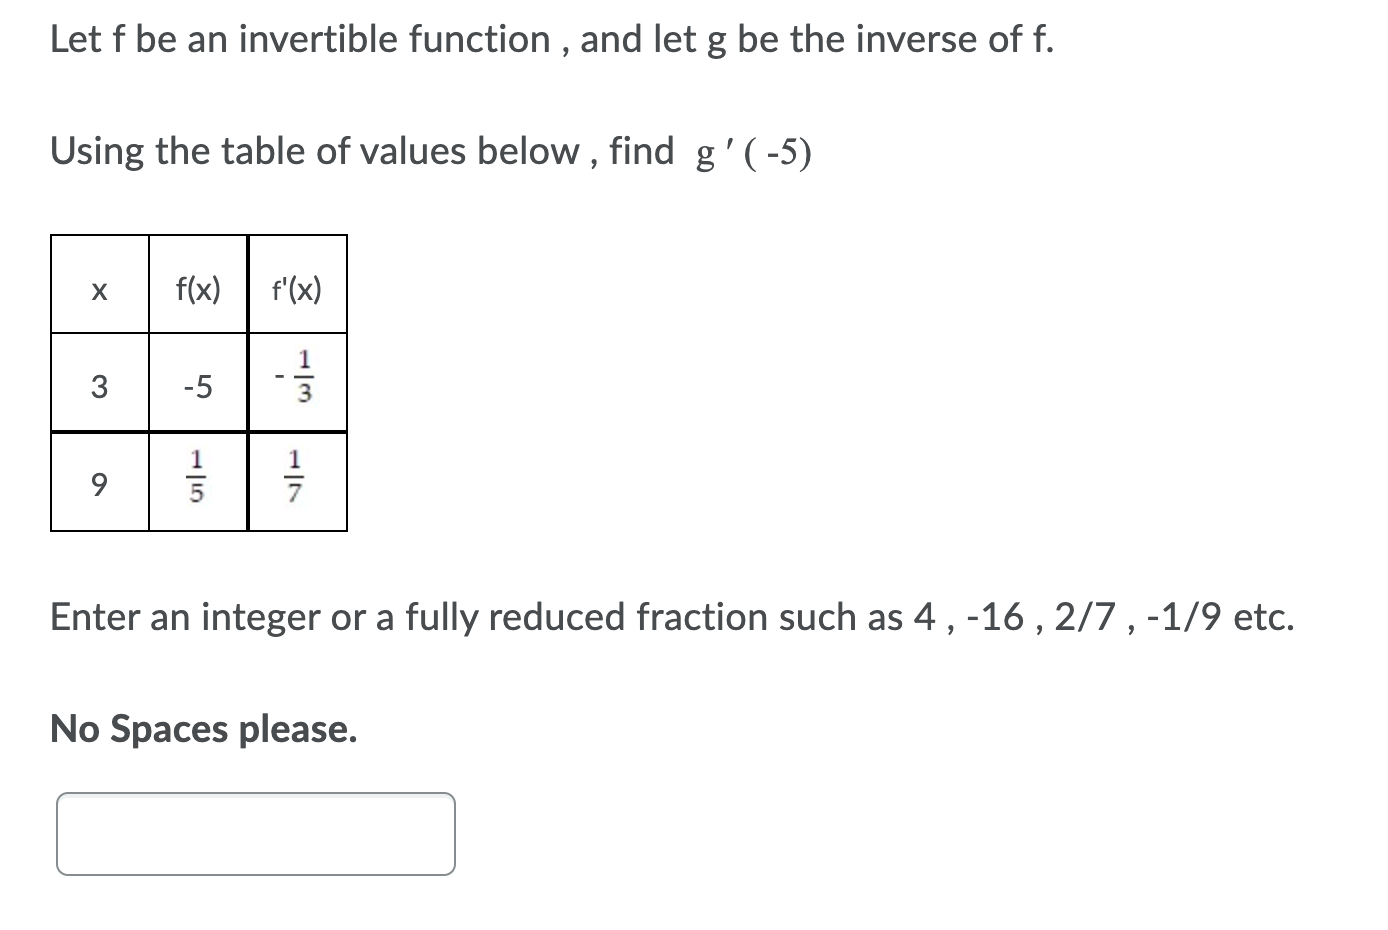Click the table cell containing -5
1388x930 pixels.
pyautogui.click(x=197, y=386)
